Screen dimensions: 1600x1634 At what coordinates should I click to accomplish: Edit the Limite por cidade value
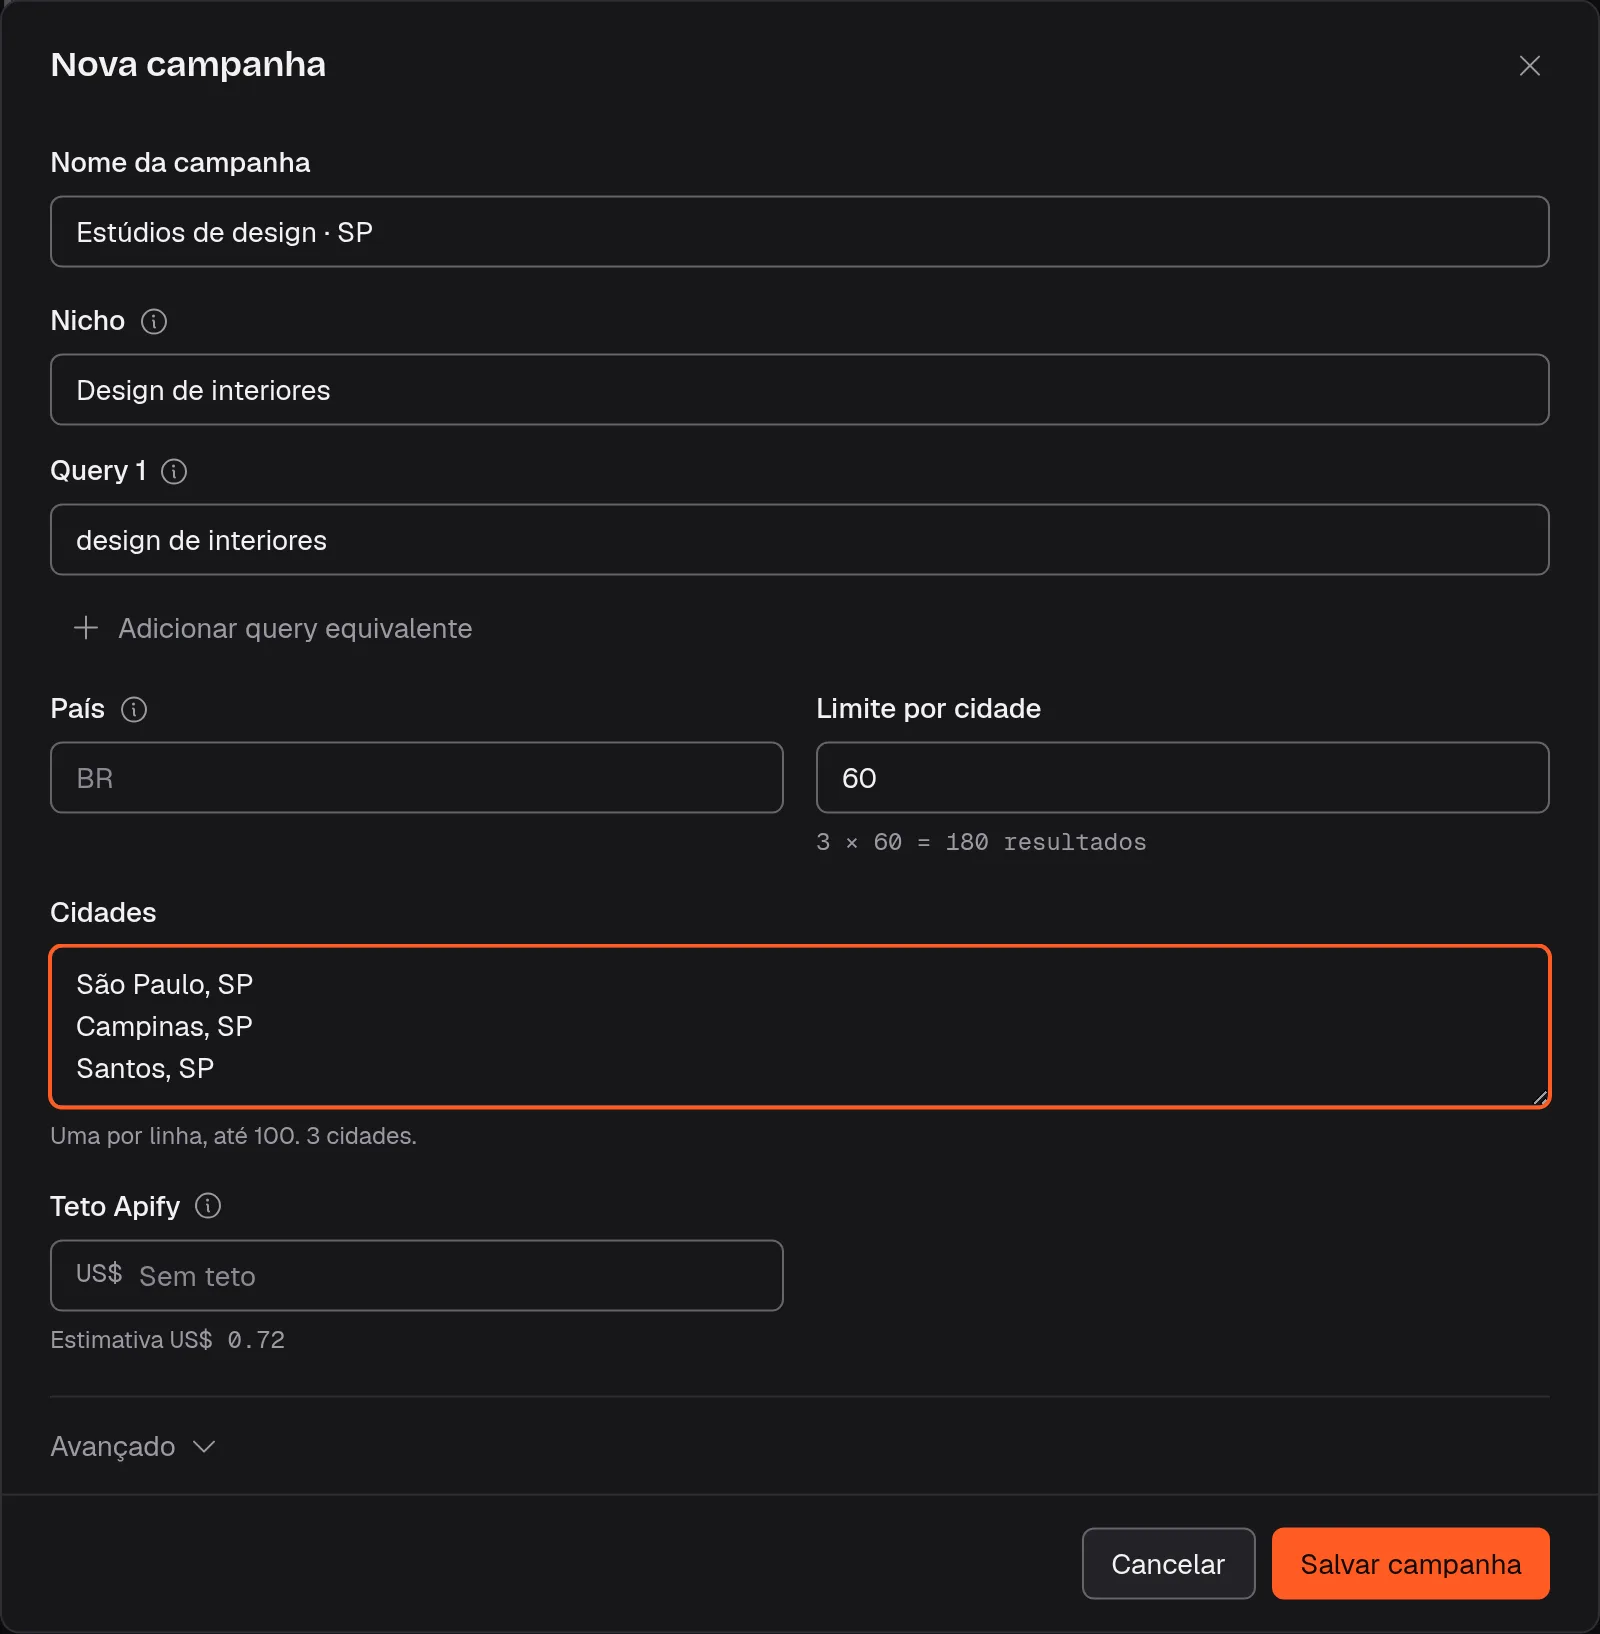tap(1183, 778)
